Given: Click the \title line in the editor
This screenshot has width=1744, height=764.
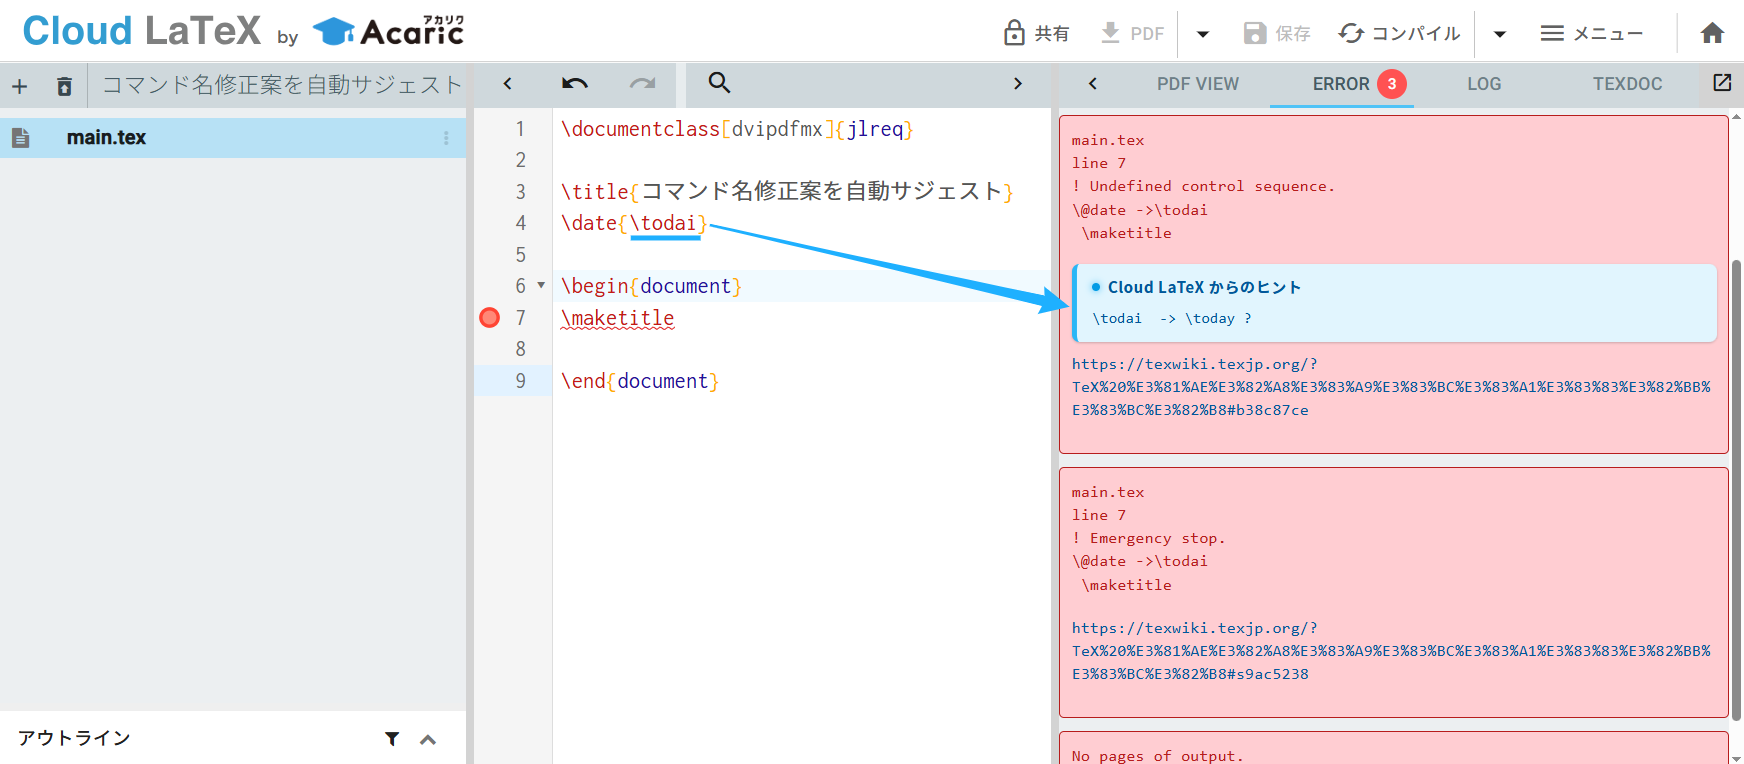Looking at the screenshot, I should (x=787, y=191).
